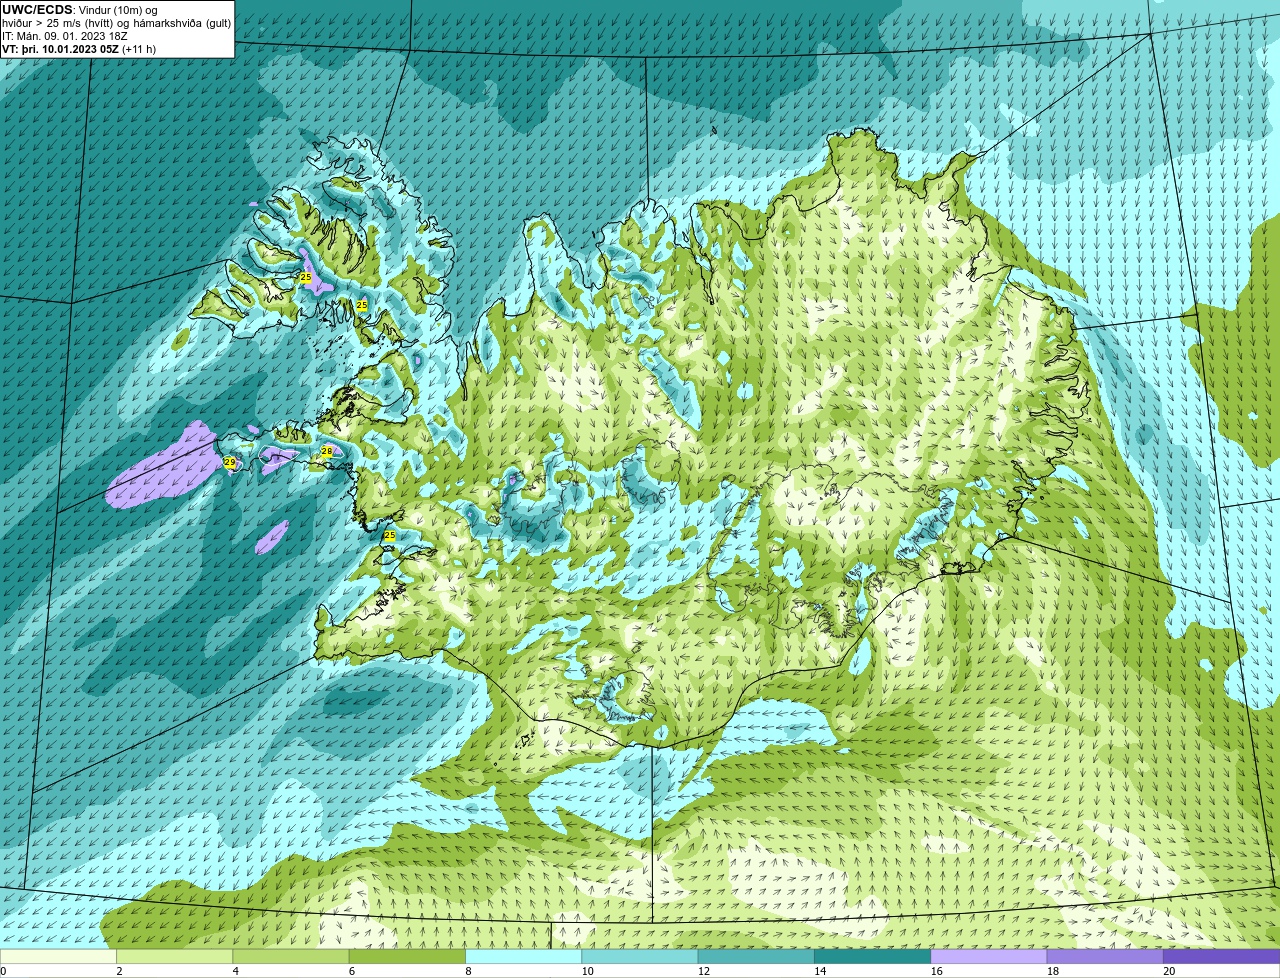Click the legend scale number "12"
This screenshot has width=1280, height=978.
(x=703, y=971)
